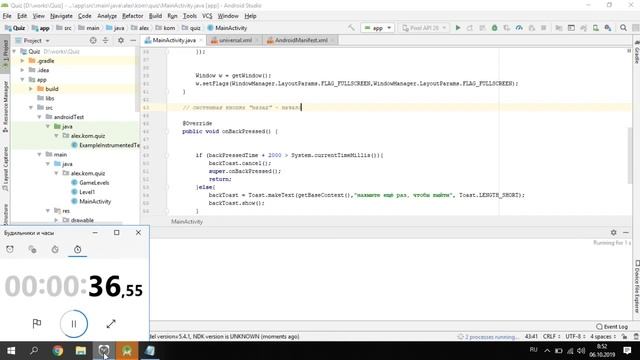Click the Debug app bug icon

(x=494, y=28)
